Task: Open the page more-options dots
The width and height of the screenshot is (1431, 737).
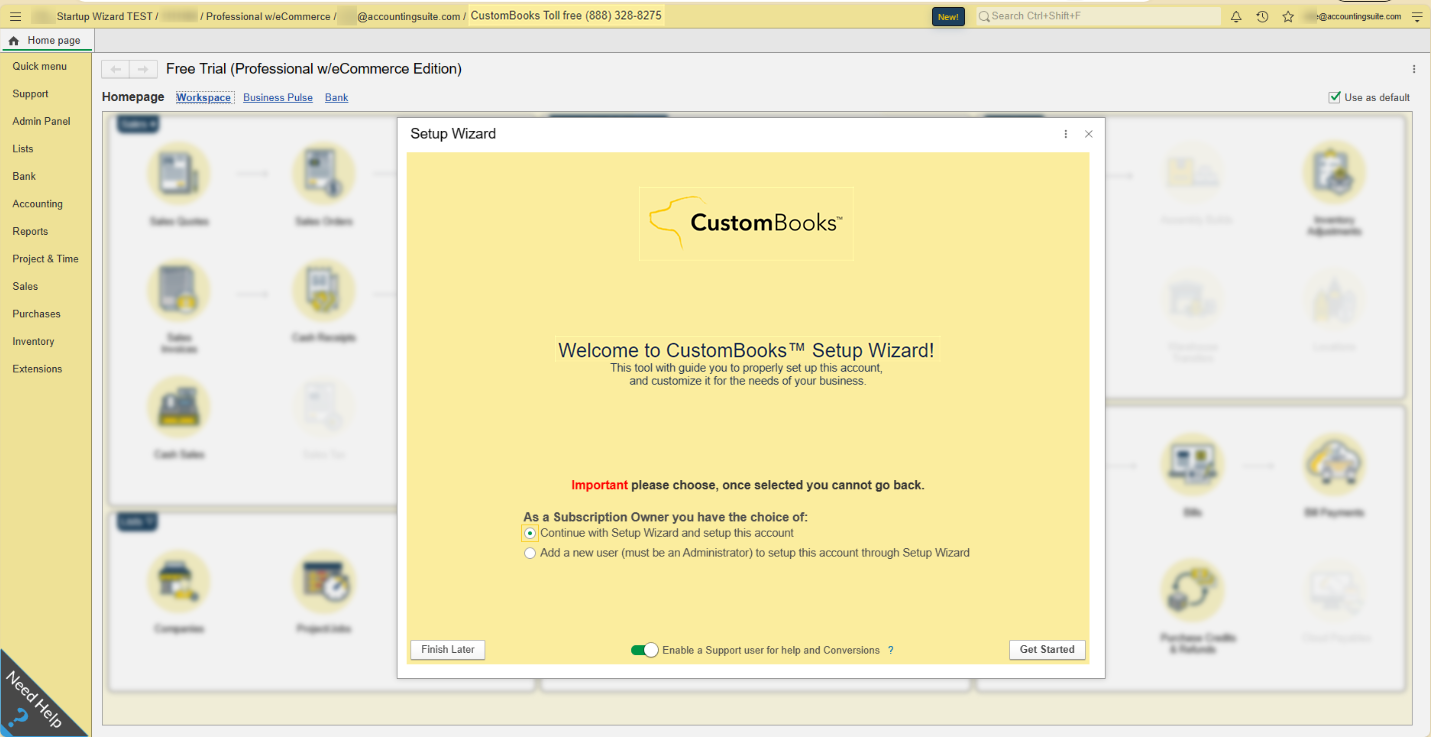Action: pyautogui.click(x=1414, y=69)
